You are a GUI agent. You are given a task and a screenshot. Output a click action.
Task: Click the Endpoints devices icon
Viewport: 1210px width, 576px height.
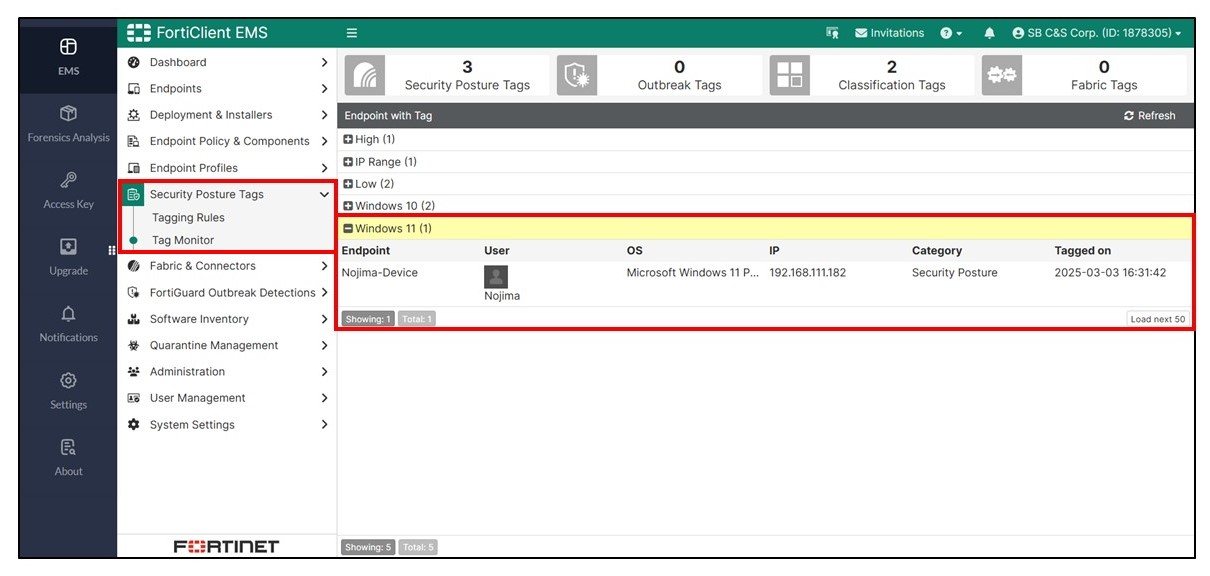click(x=133, y=89)
